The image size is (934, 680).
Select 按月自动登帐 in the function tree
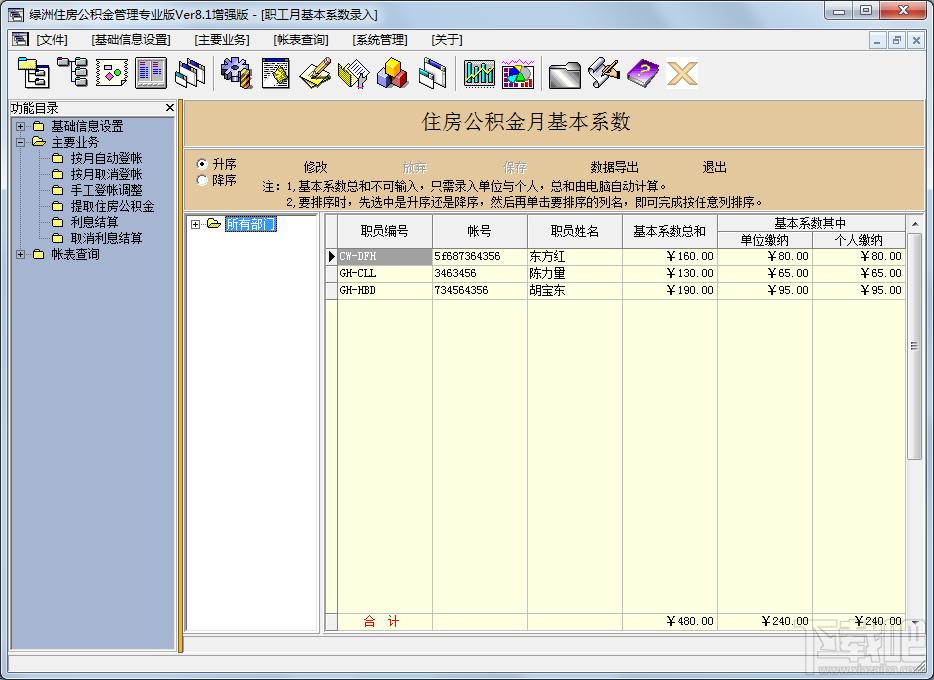point(106,158)
